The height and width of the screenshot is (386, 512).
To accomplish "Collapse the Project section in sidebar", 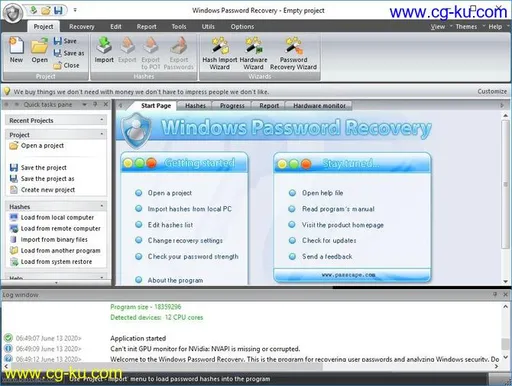I will click(102, 134).
